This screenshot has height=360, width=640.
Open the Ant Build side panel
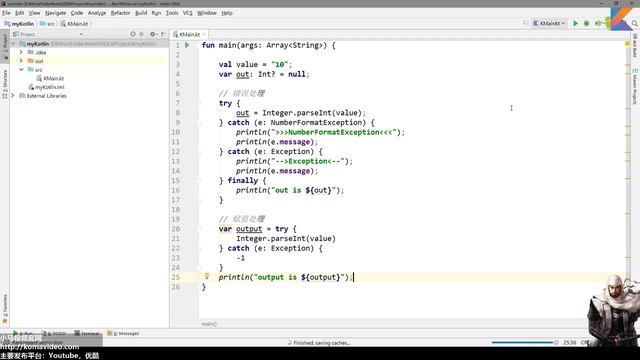(635, 46)
